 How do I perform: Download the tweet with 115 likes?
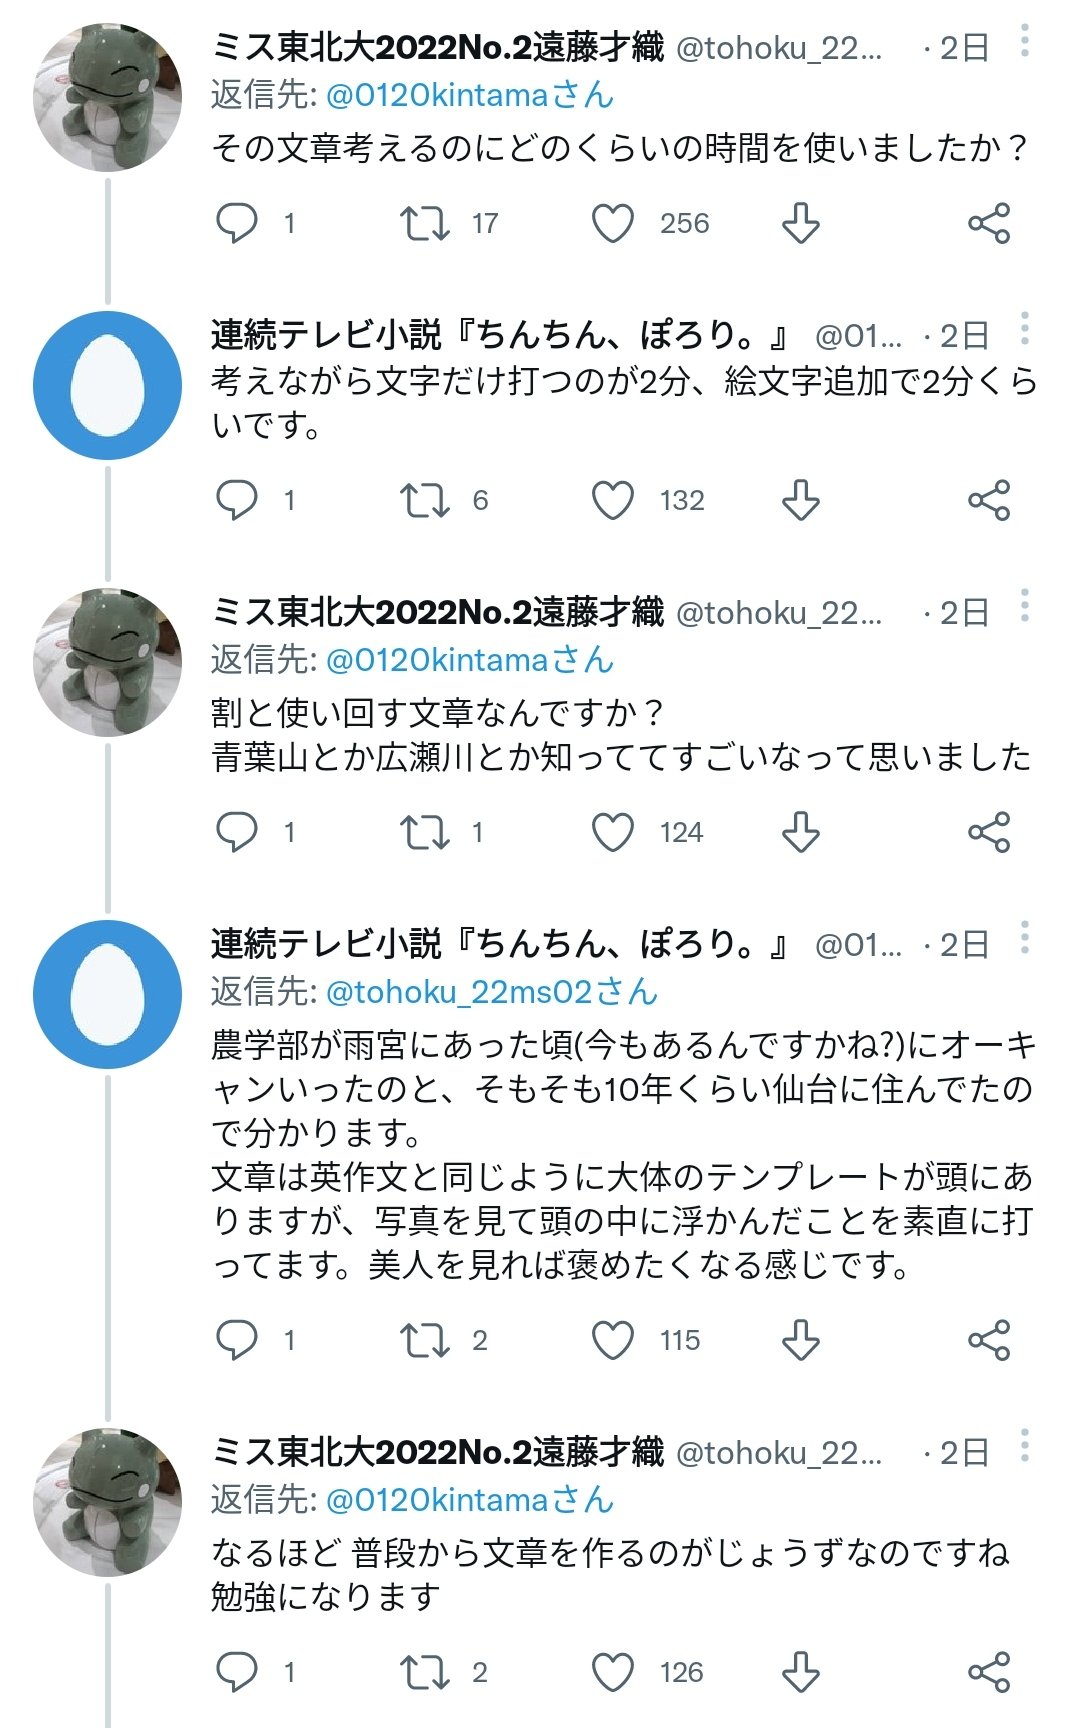coord(800,1340)
